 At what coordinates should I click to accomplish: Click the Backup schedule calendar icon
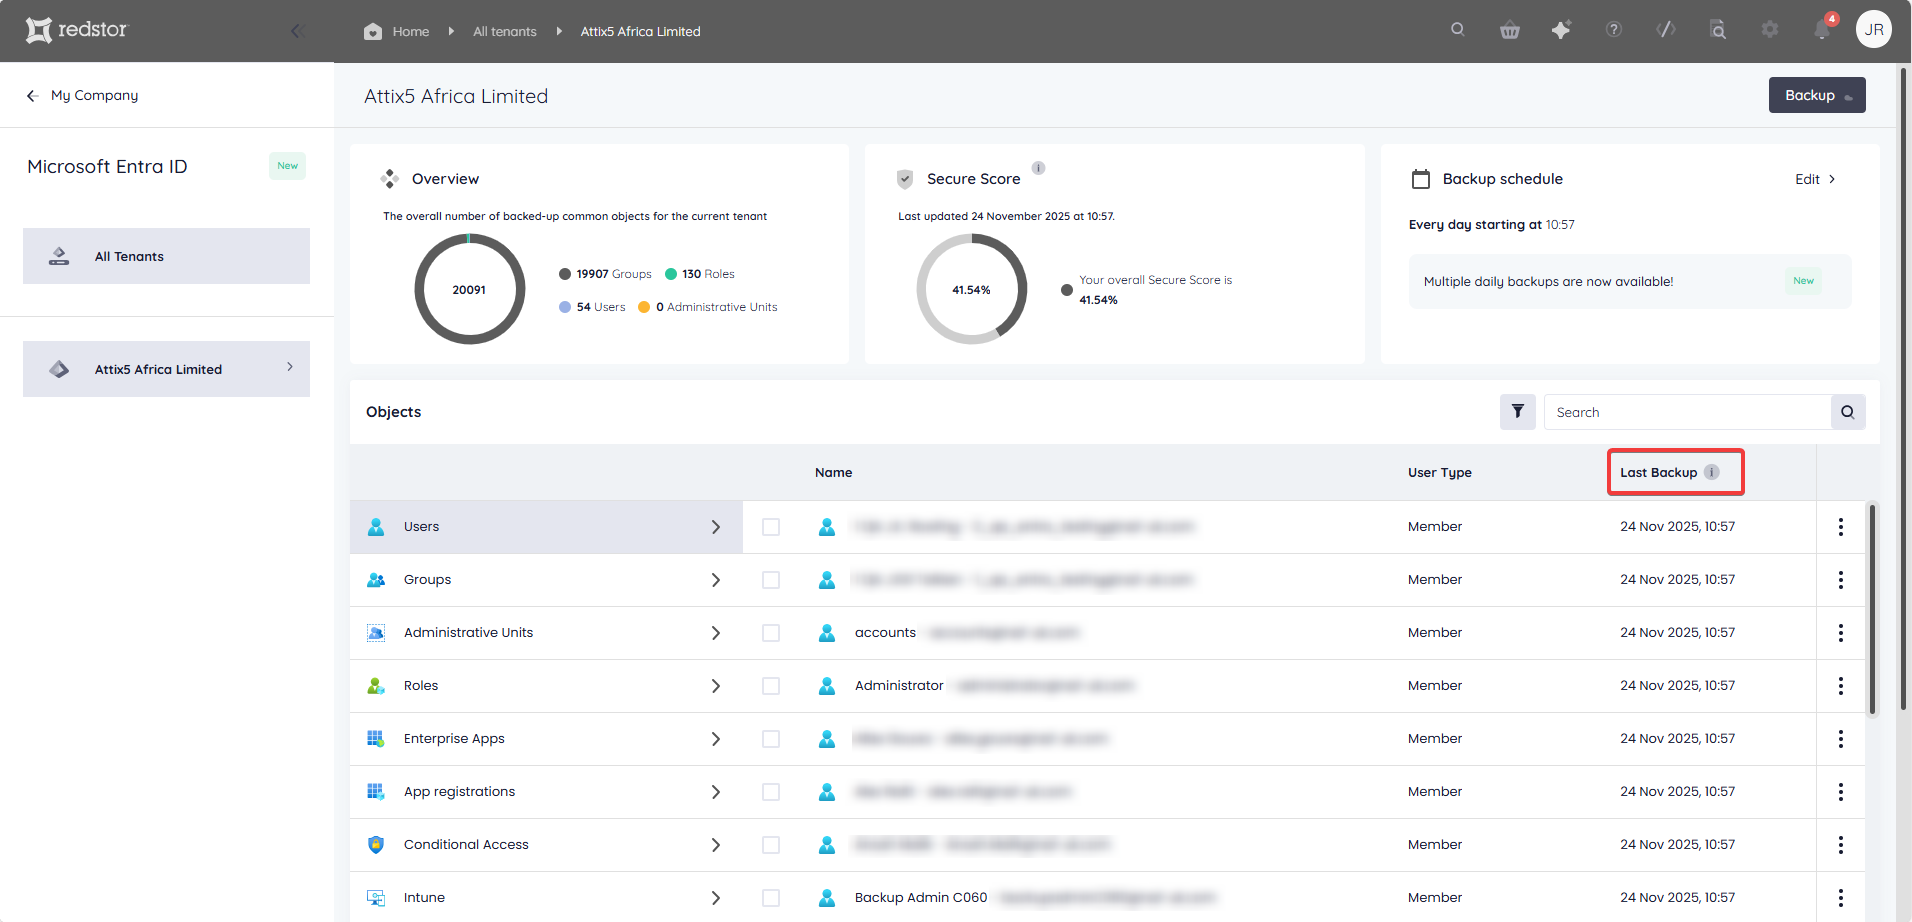[1421, 179]
